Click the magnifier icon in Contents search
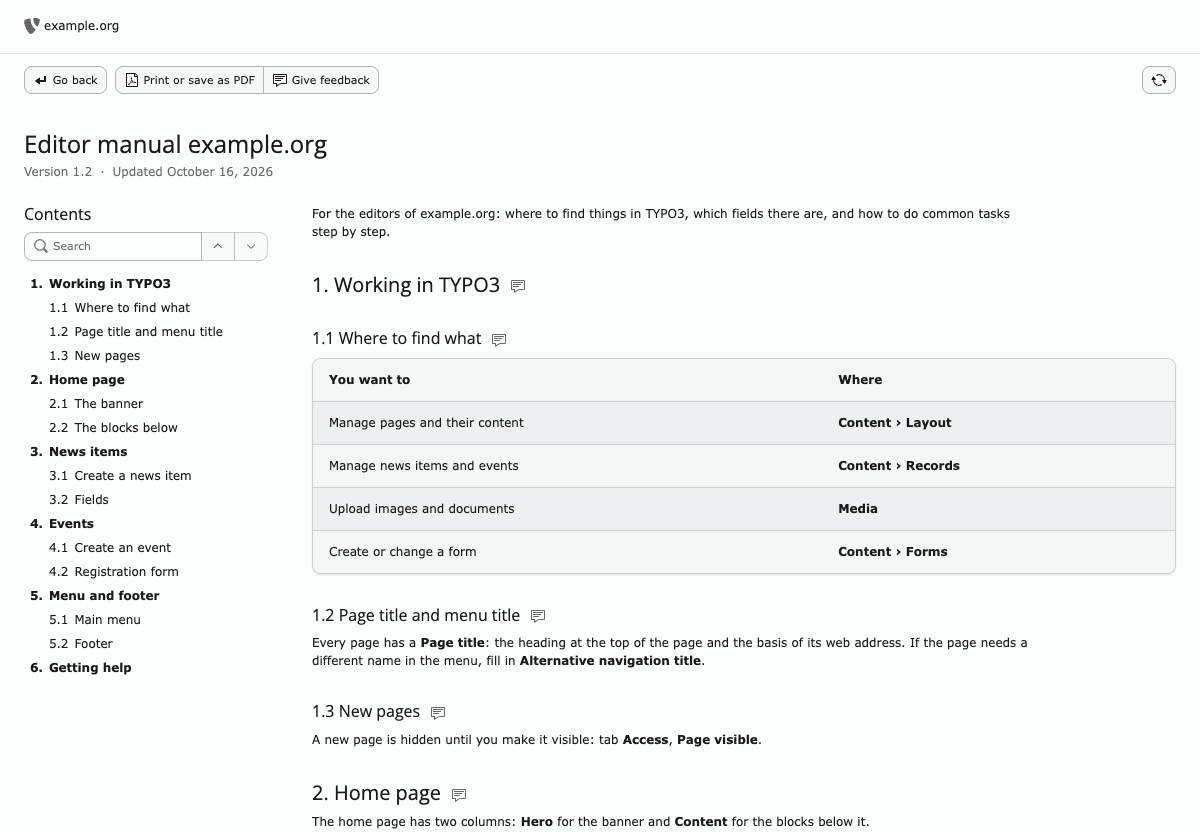This screenshot has height=832, width=1200. [x=41, y=246]
